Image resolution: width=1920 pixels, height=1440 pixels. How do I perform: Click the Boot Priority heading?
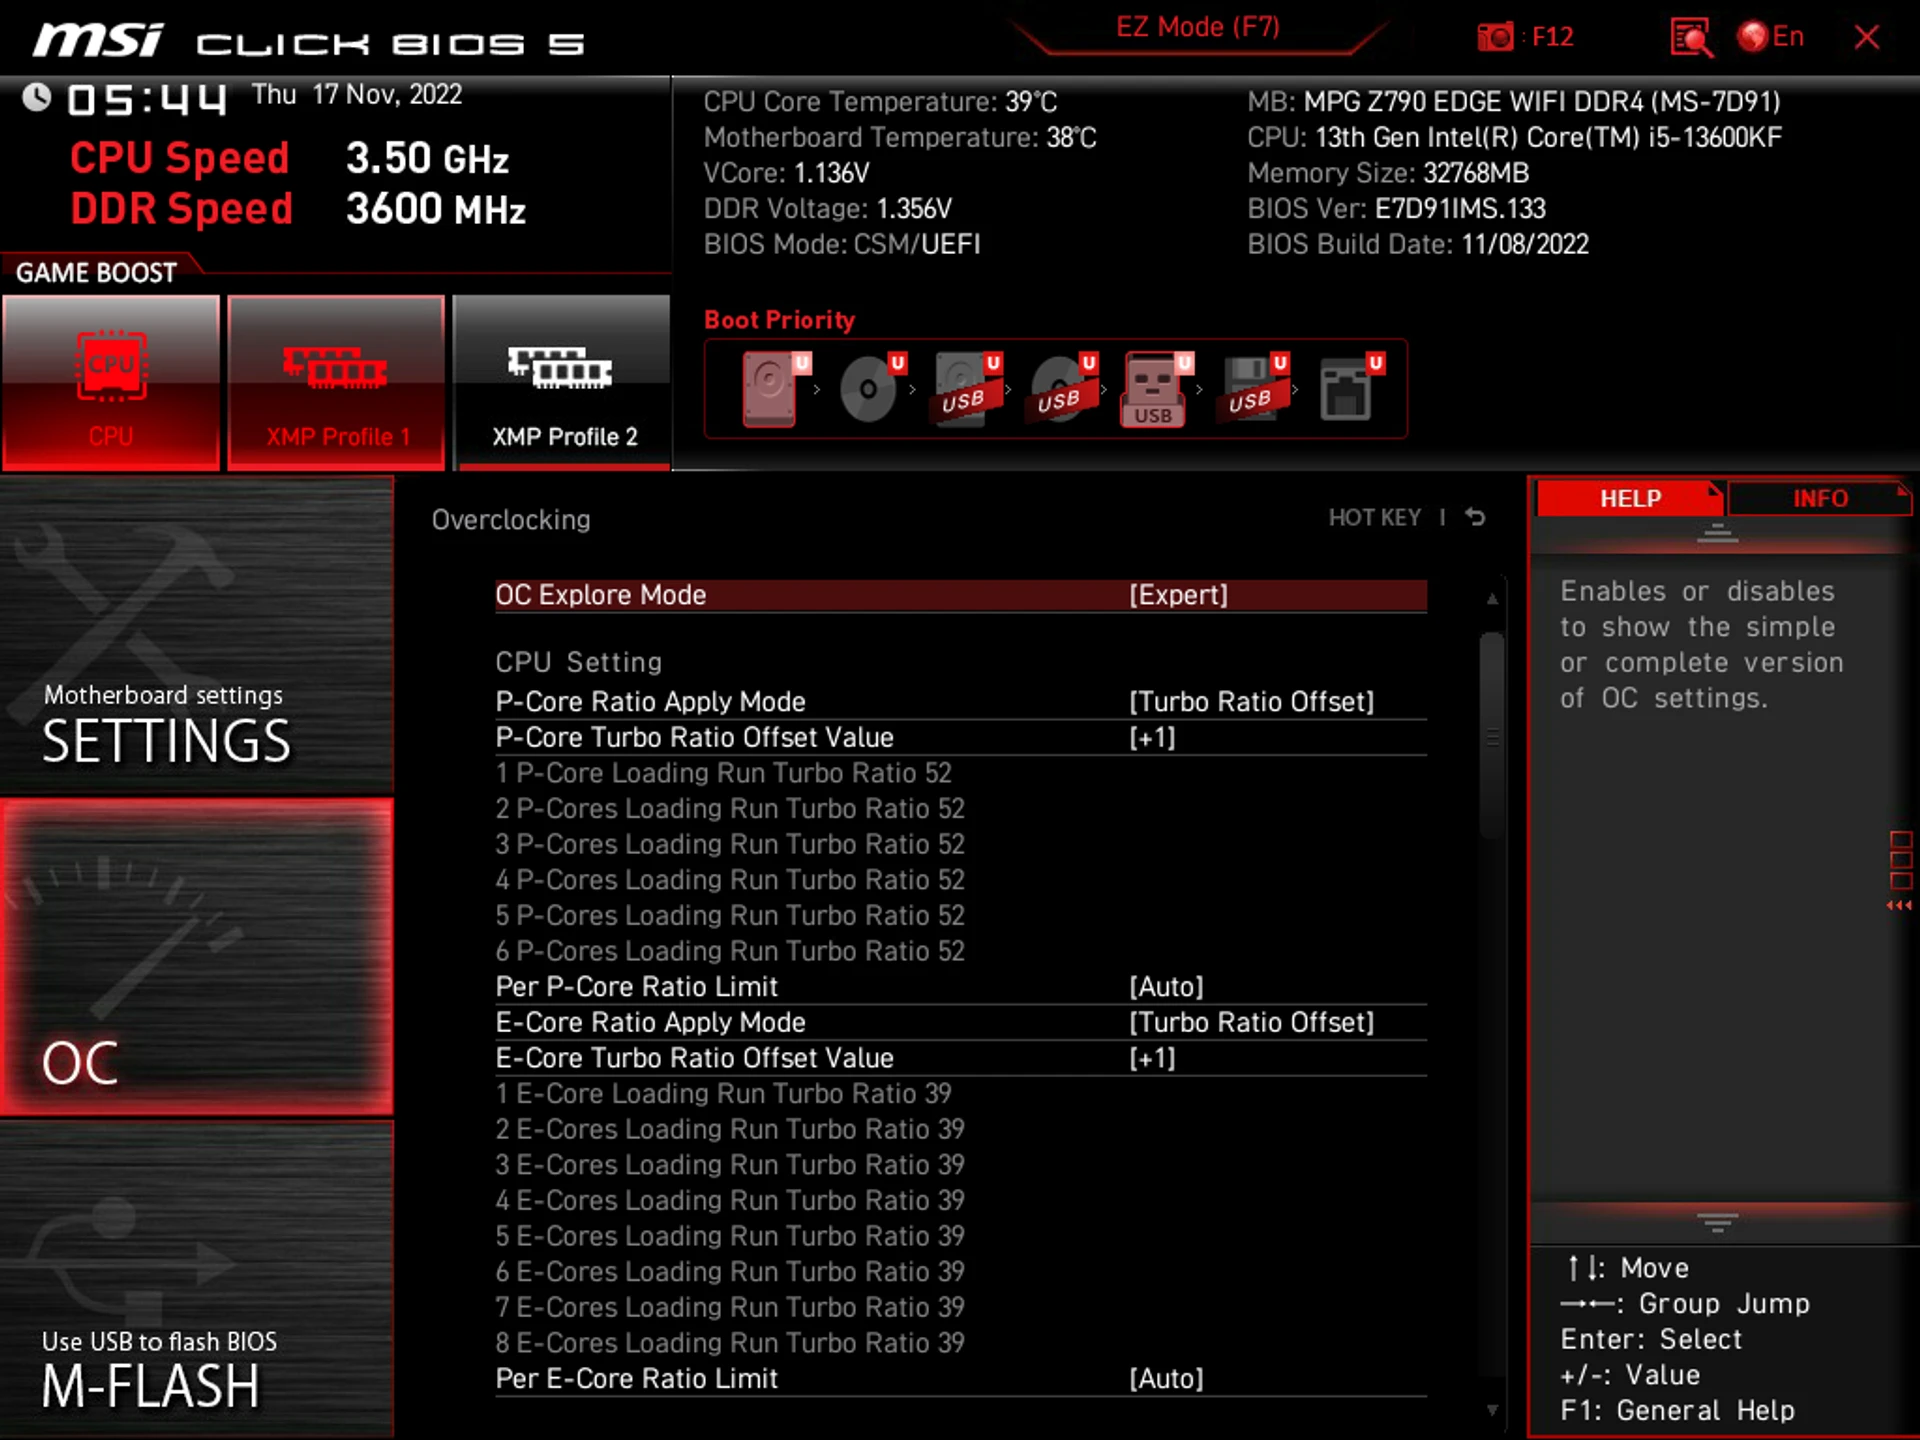pyautogui.click(x=779, y=320)
